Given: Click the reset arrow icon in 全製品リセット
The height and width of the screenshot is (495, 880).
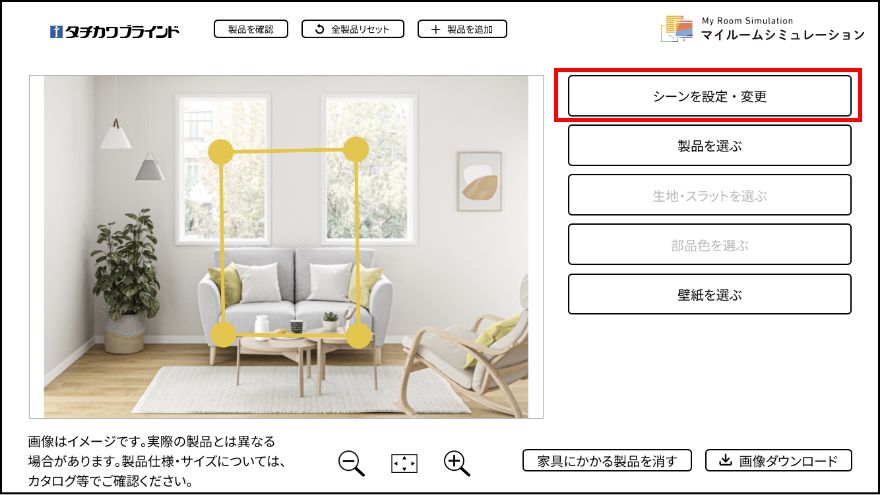Looking at the screenshot, I should click(319, 29).
